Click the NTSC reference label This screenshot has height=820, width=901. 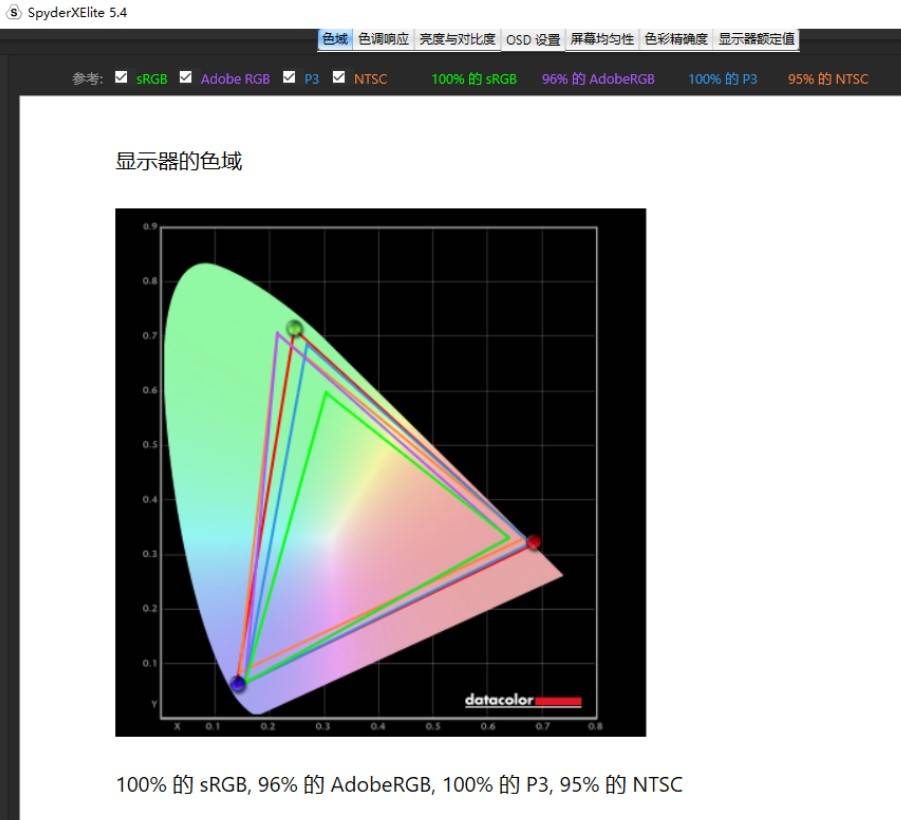[370, 79]
